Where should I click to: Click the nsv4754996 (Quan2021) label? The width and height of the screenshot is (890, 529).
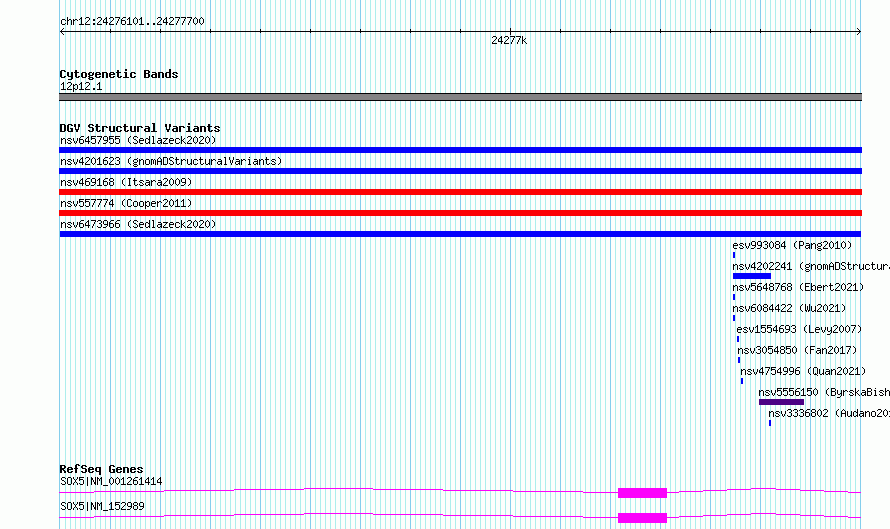pyautogui.click(x=803, y=371)
